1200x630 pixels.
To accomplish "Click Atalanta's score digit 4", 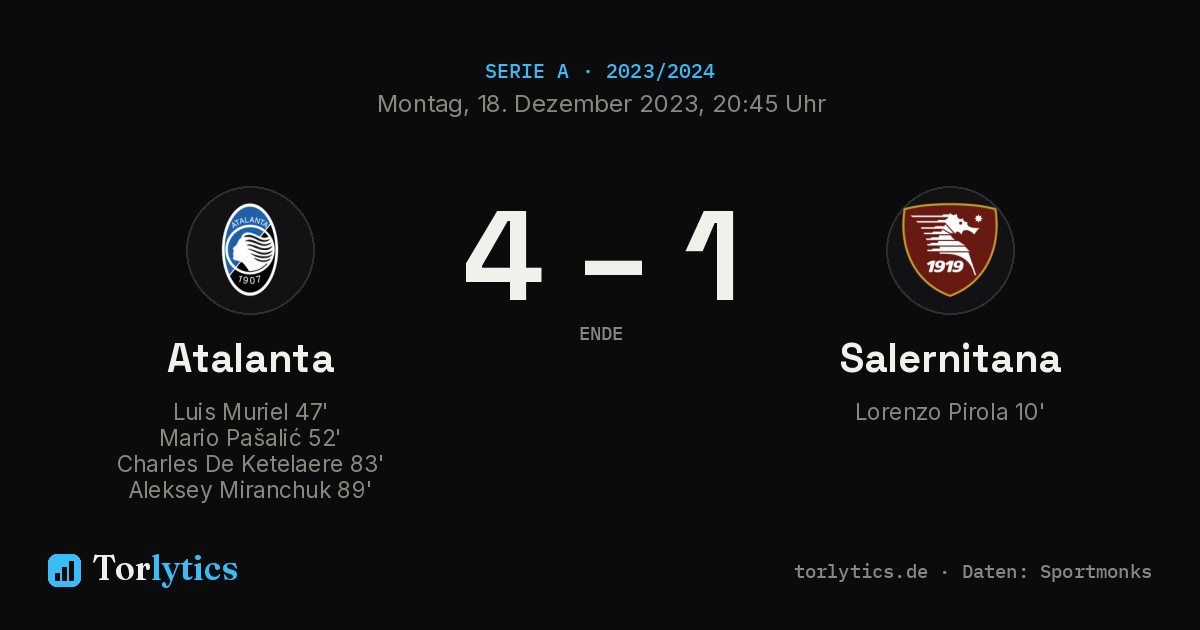I will click(x=504, y=256).
